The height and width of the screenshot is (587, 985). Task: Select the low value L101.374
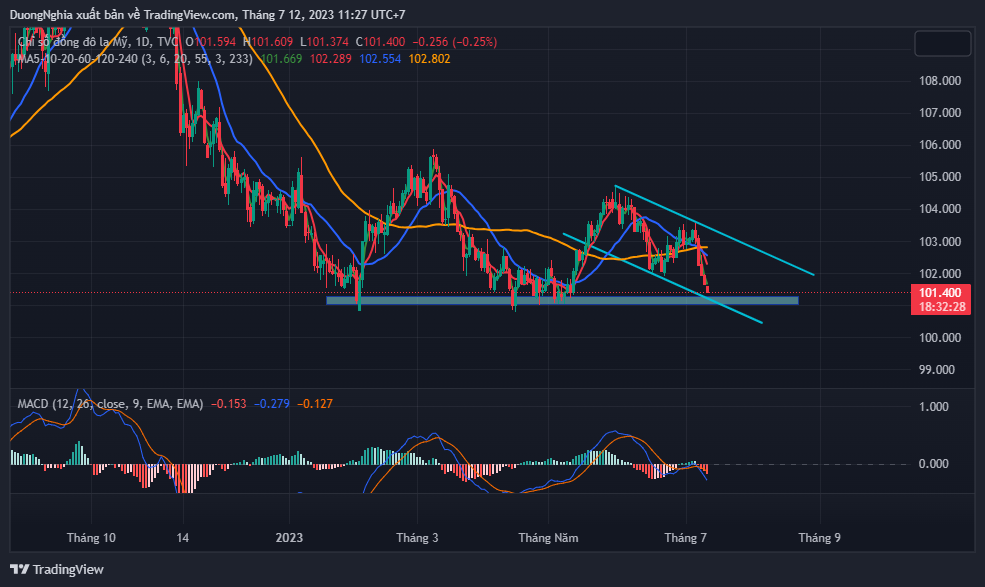[x=324, y=42]
